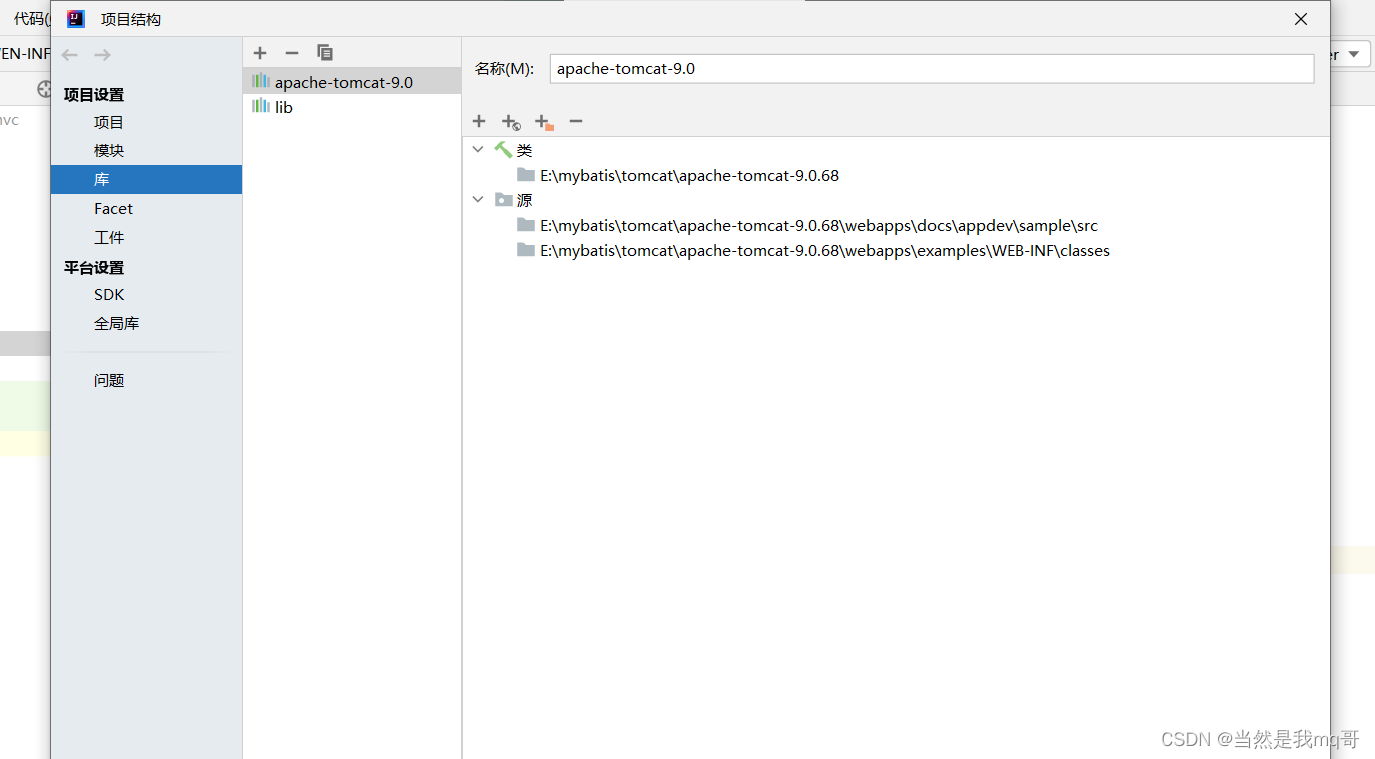Click the IntelliJ IDEA logo in title bar
The image size is (1375, 759).
click(x=76, y=19)
